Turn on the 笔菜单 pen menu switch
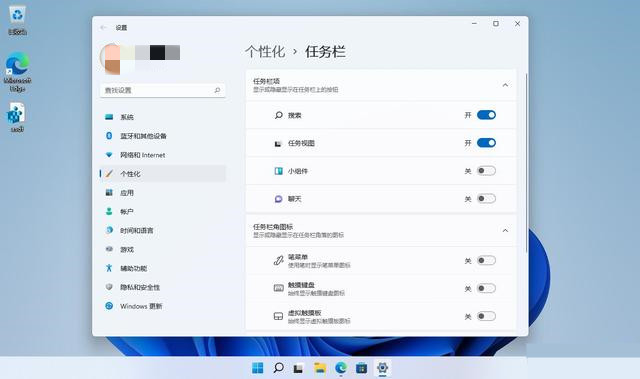Screen dimensions: 640x379 coord(486,260)
